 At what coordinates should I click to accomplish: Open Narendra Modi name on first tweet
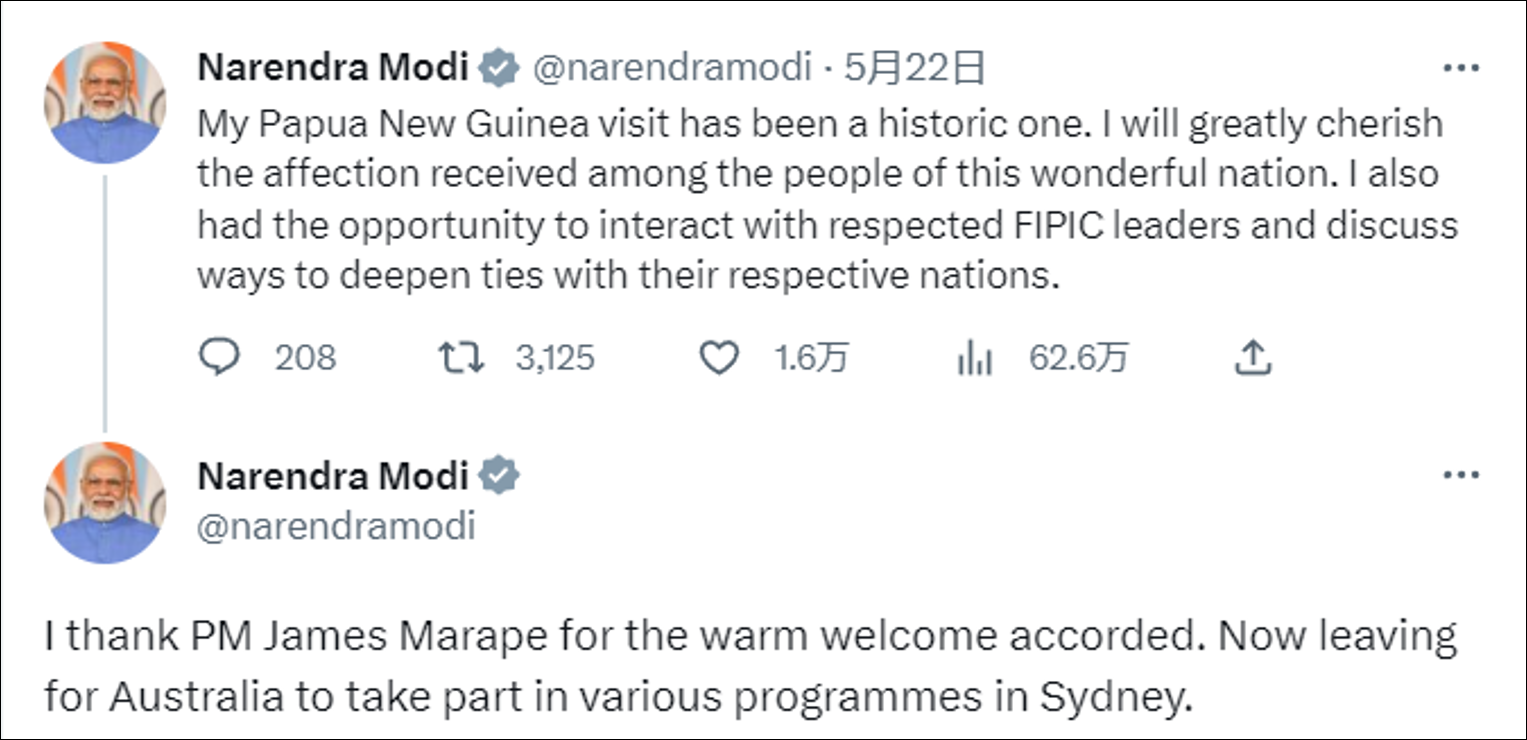[333, 68]
